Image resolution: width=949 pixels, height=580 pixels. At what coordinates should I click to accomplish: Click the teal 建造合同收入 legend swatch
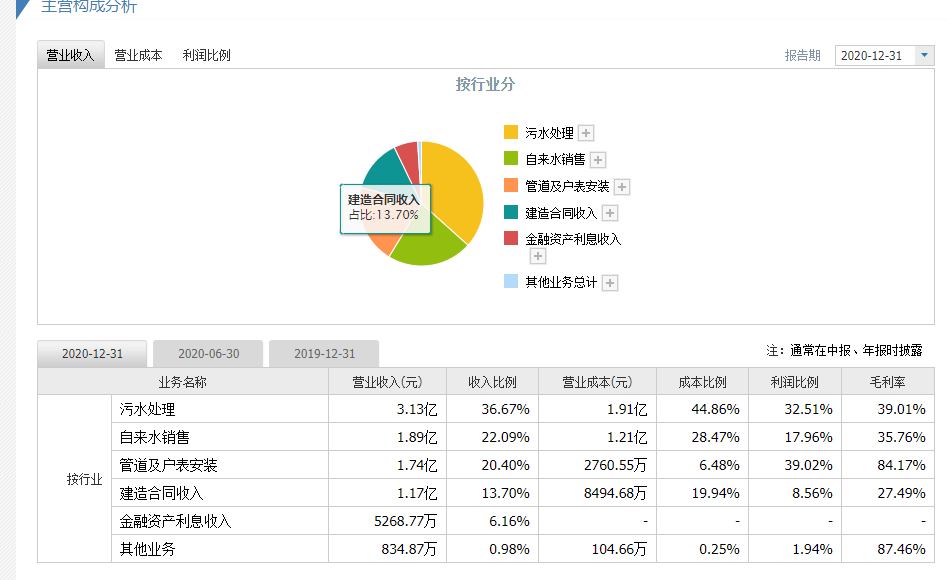coord(511,213)
